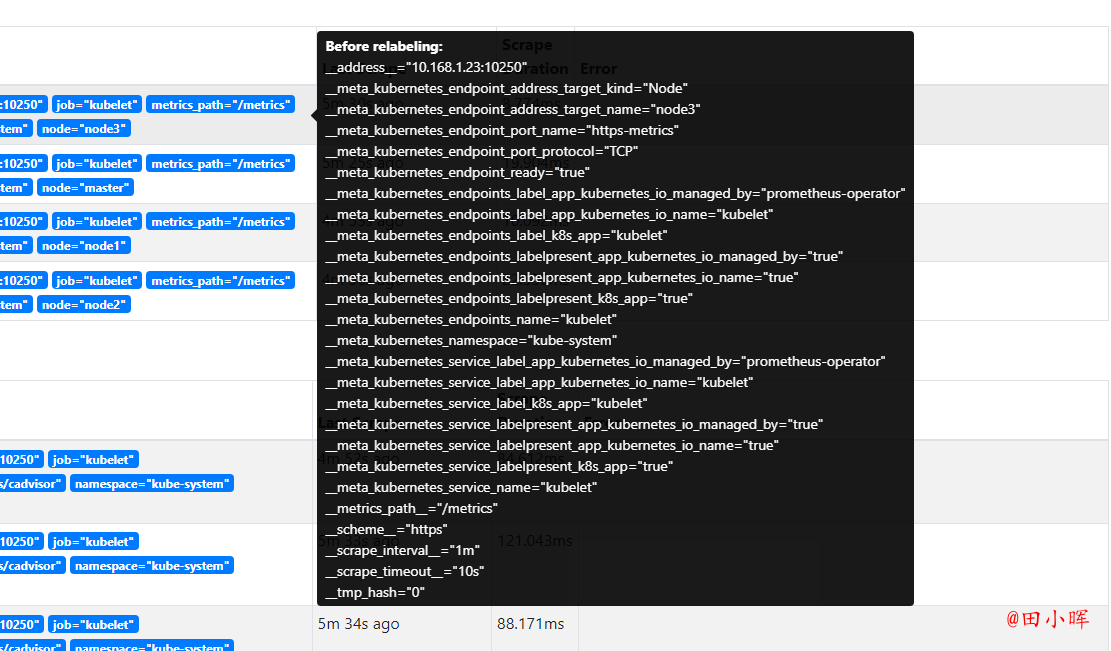This screenshot has height=651, width=1111.
Task: Click the endpoint_ready="true" line
Action: pyautogui.click(x=458, y=172)
